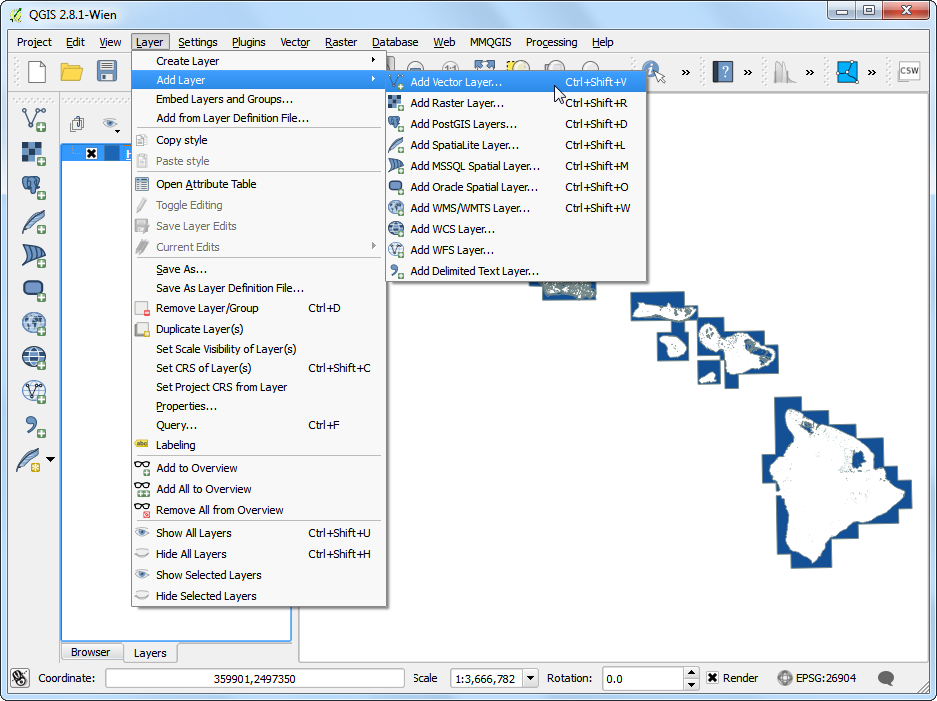Image resolution: width=937 pixels, height=701 pixels.
Task: Click the Add Vector Layer sidebar icon
Action: (33, 119)
